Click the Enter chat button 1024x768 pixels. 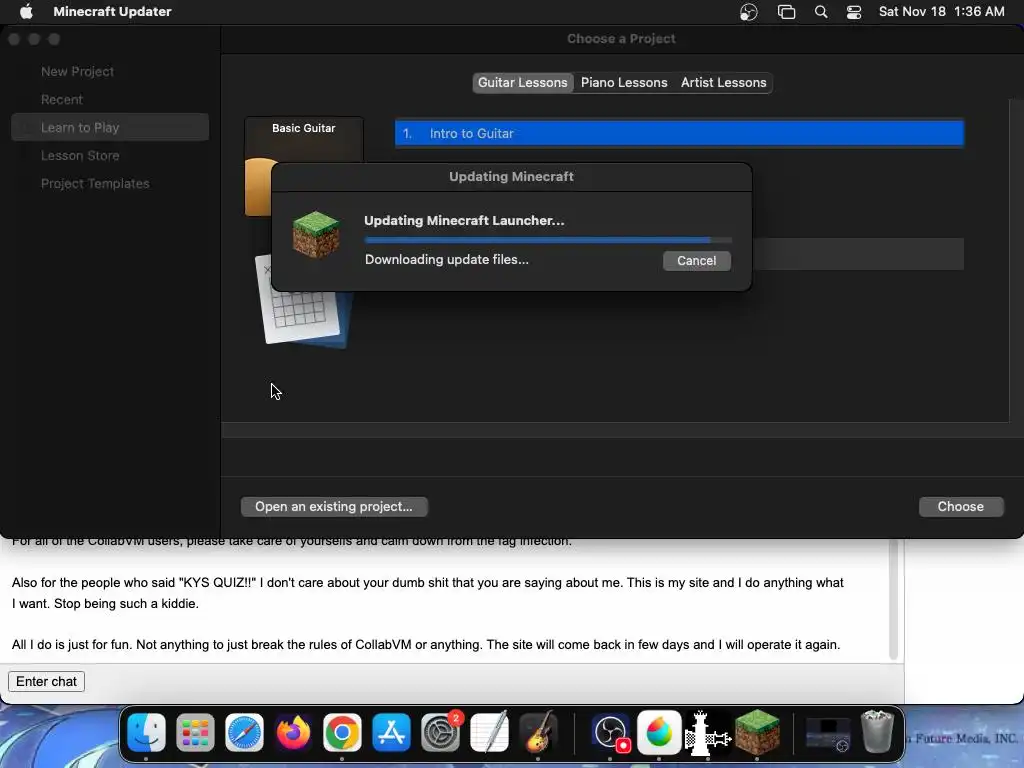tap(46, 682)
